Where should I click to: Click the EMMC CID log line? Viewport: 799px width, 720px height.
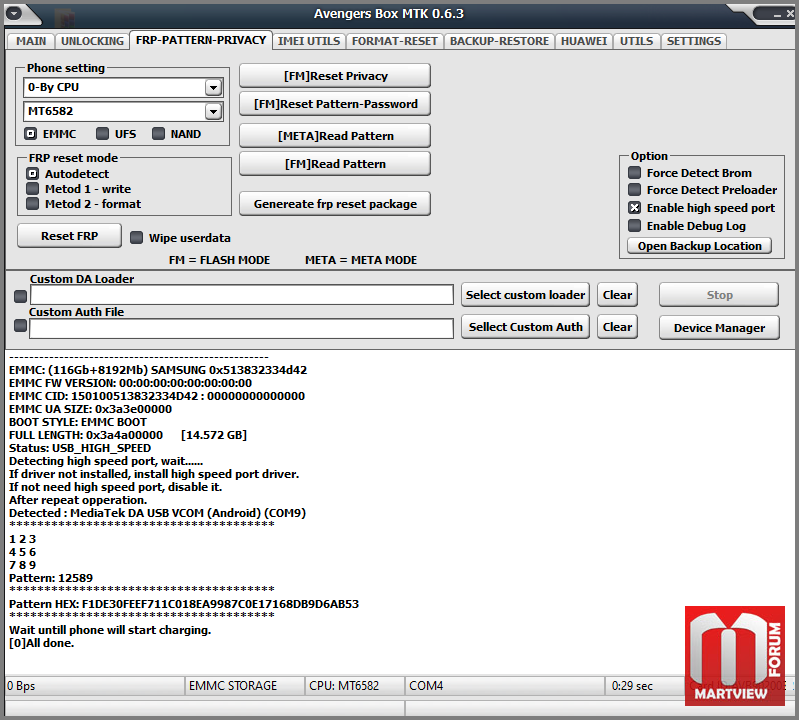click(x=157, y=396)
